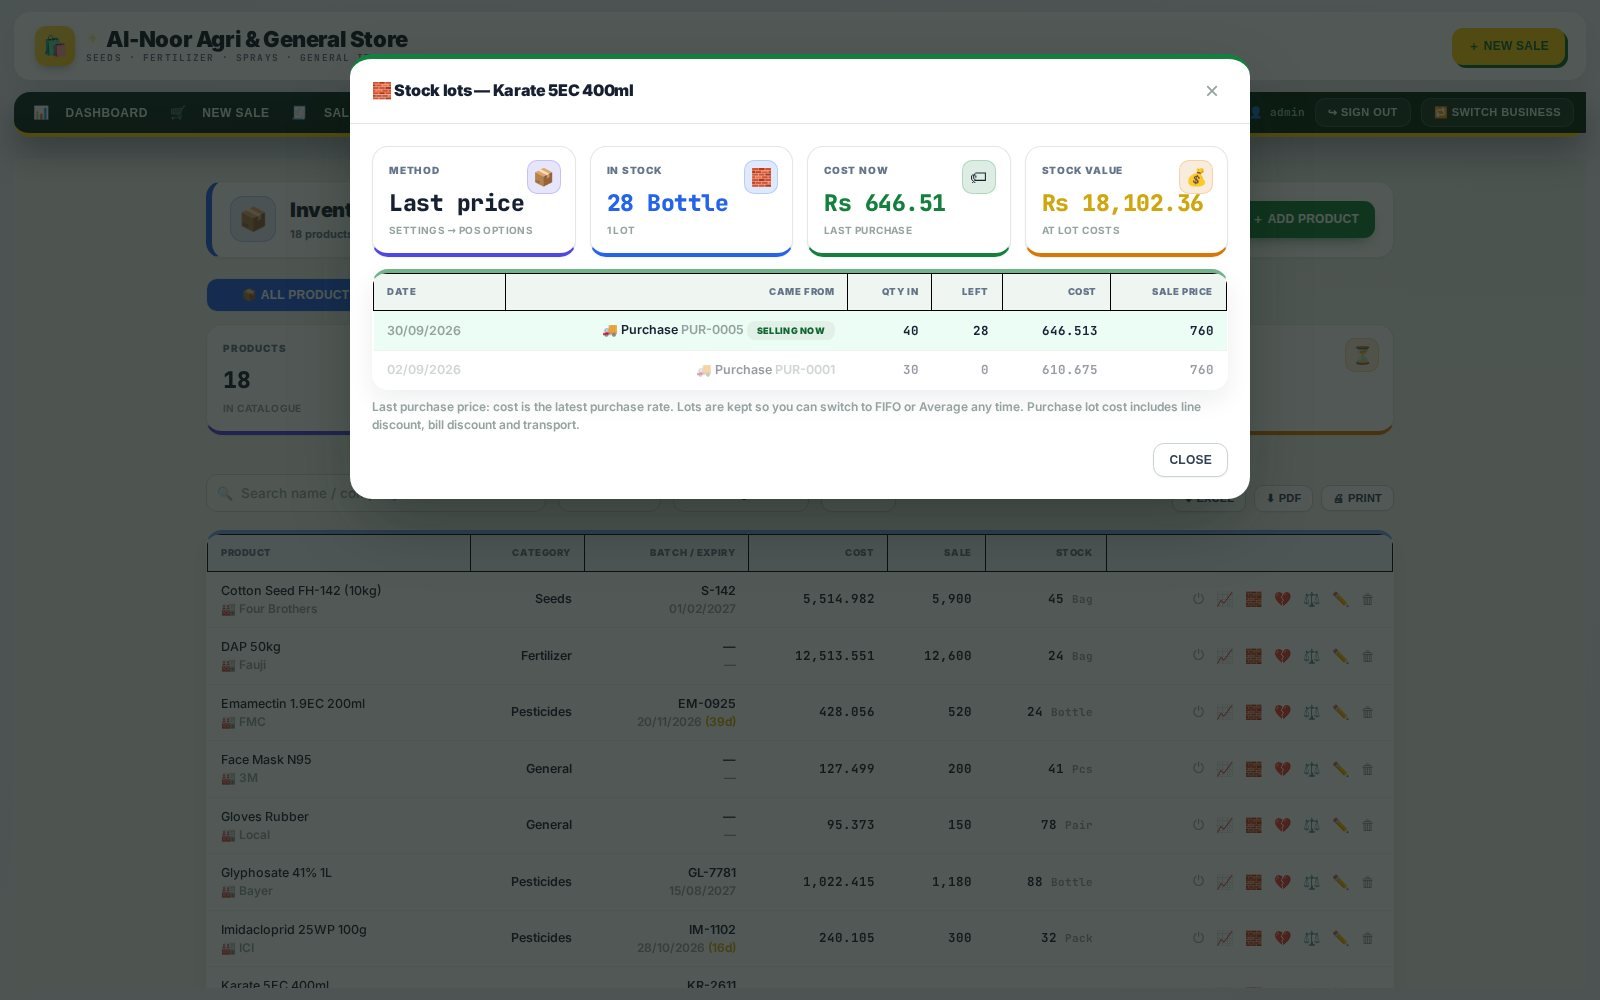The height and width of the screenshot is (1000, 1600).
Task: Click the Stock Value money bag icon
Action: [1196, 177]
